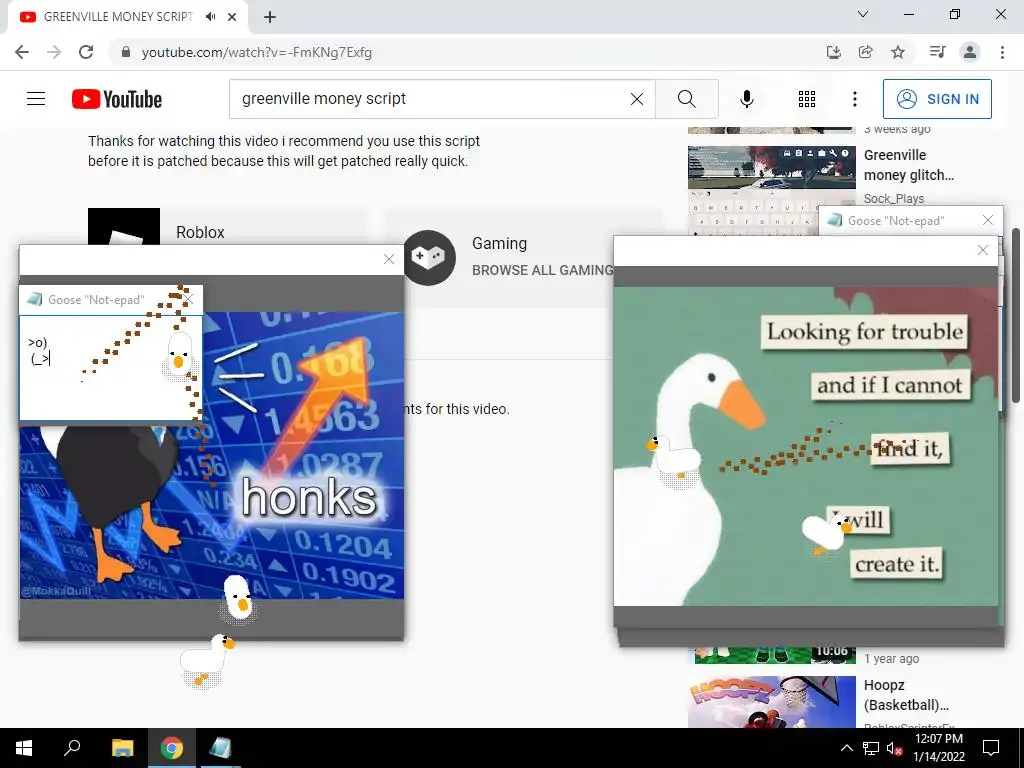Screen dimensions: 1024x768
Task: Visit the Sock_Plays channel
Action: (893, 199)
